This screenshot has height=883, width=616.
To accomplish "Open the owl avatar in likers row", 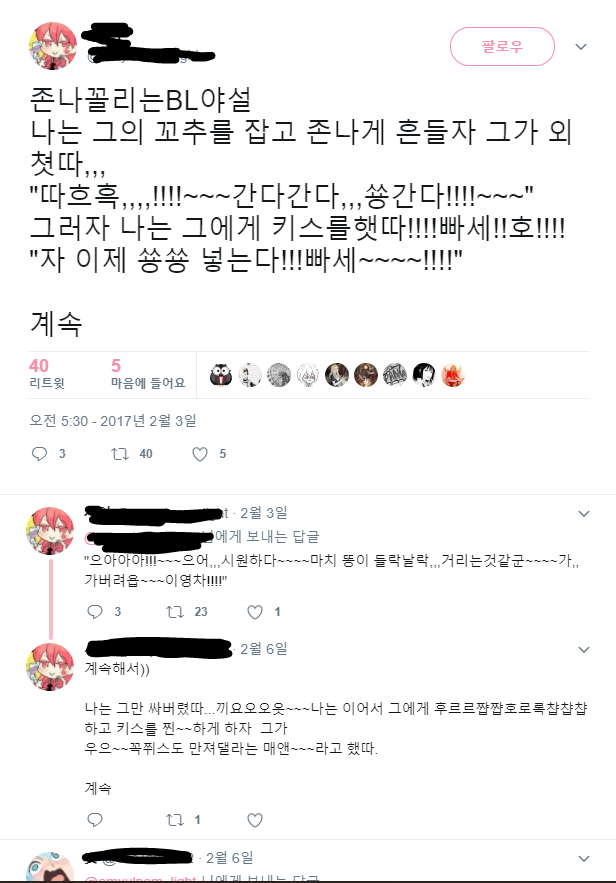I will coord(221,375).
